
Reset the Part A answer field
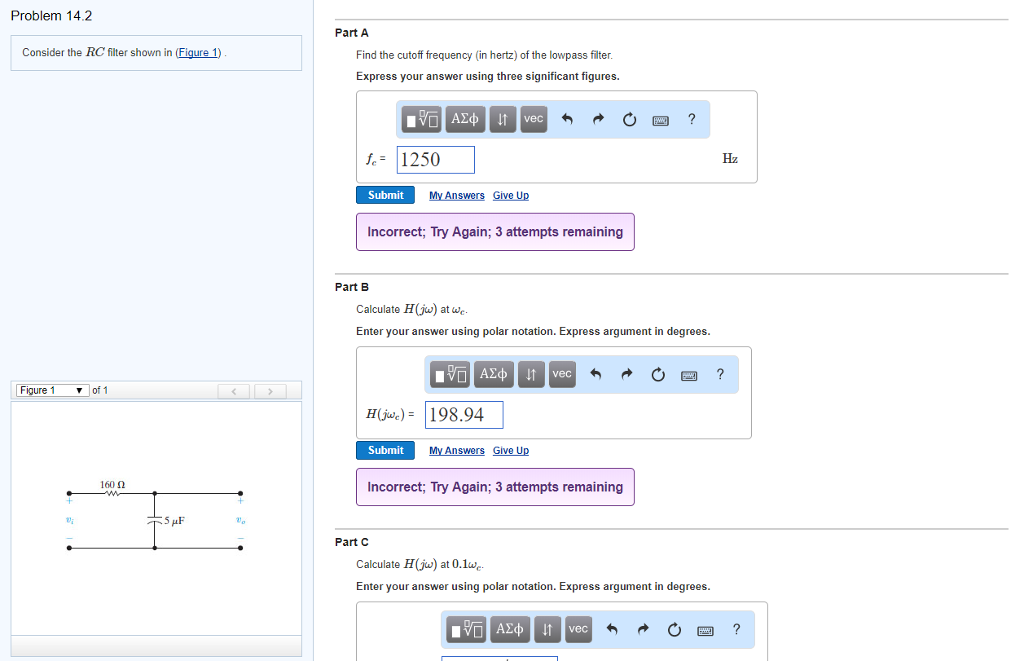pos(630,119)
